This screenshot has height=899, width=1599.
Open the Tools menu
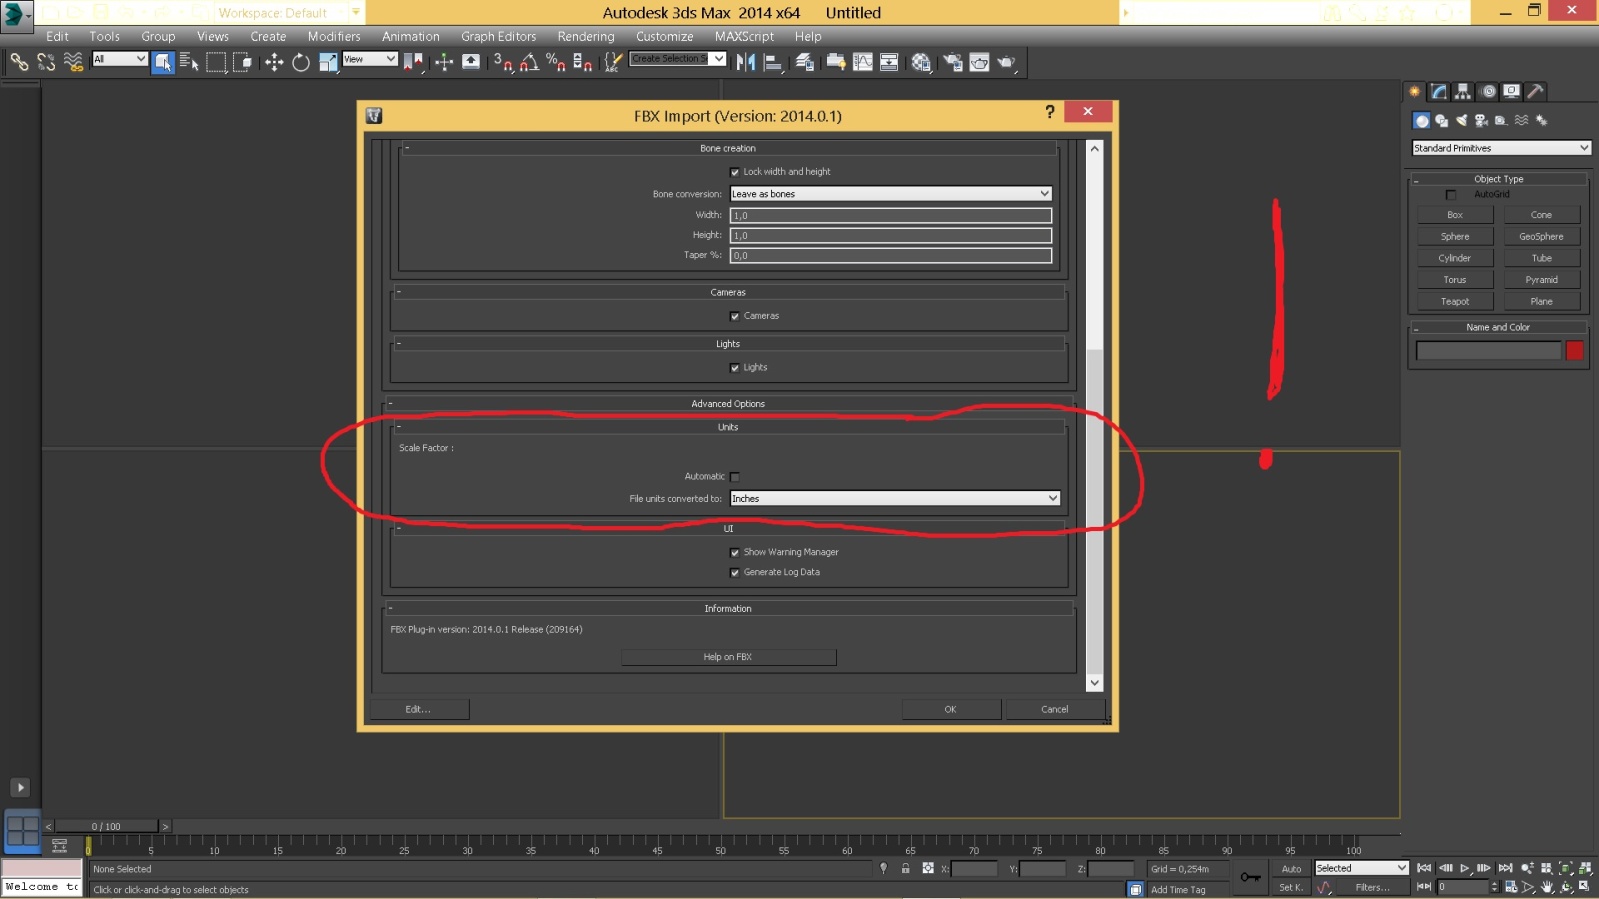coord(105,36)
